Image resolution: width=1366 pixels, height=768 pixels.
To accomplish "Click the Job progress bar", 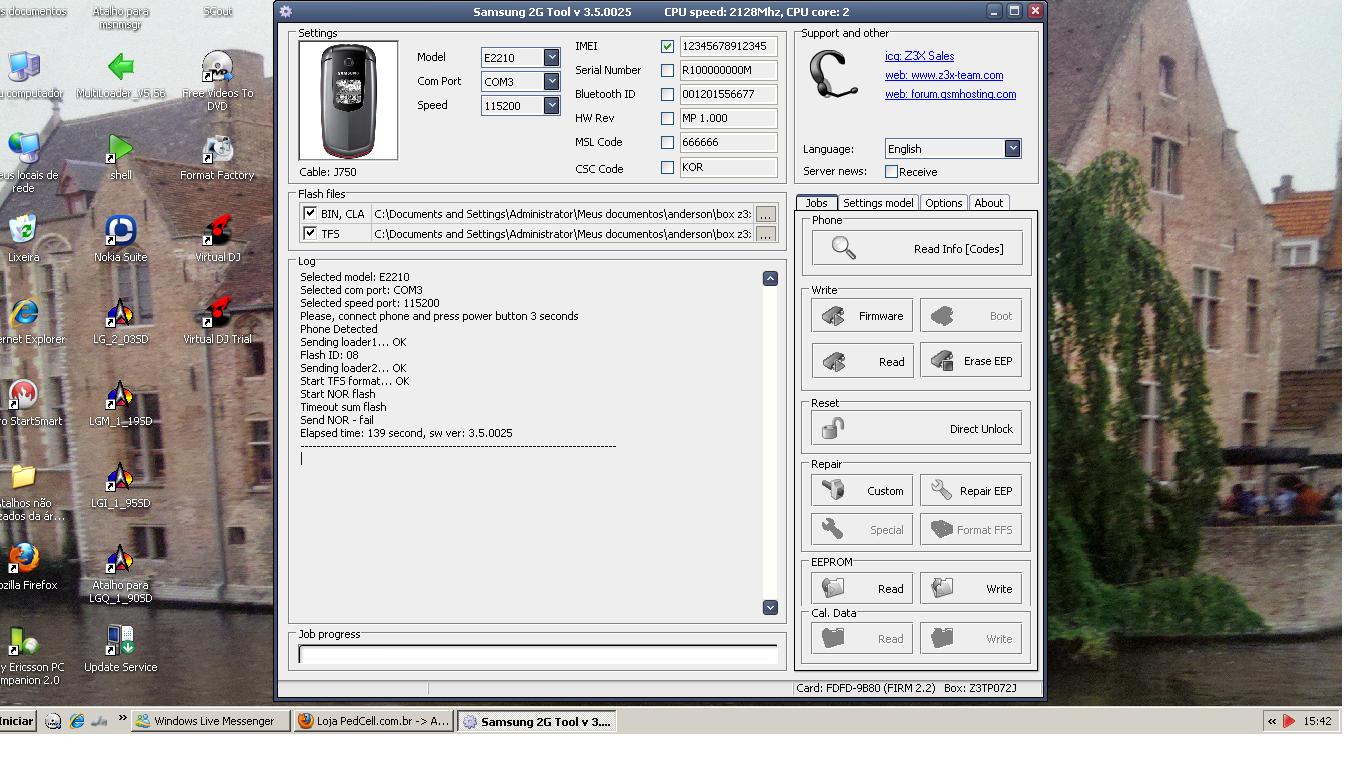I will 538,654.
